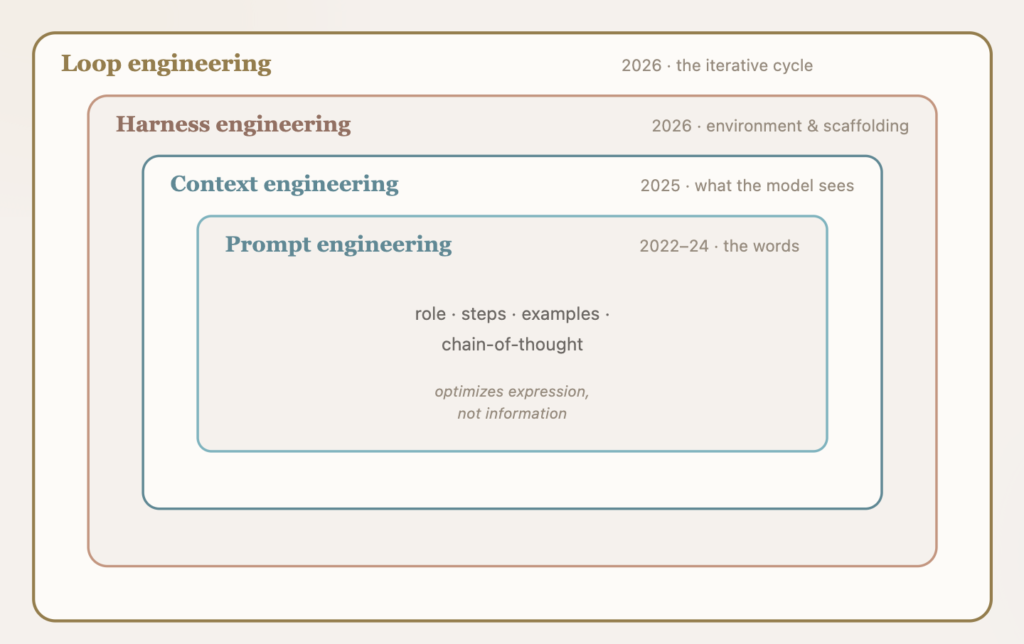This screenshot has height=644, width=1024.
Task: Click empty space in Context box below Prompt box
Action: (512, 479)
